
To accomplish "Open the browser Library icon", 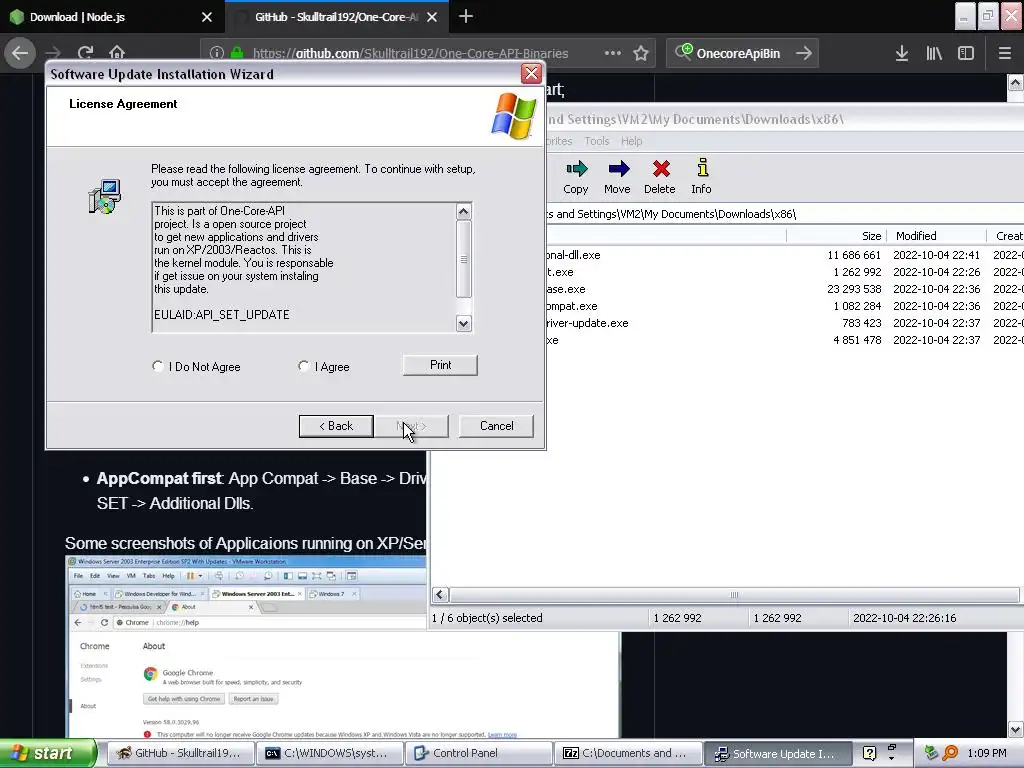I will 934,53.
